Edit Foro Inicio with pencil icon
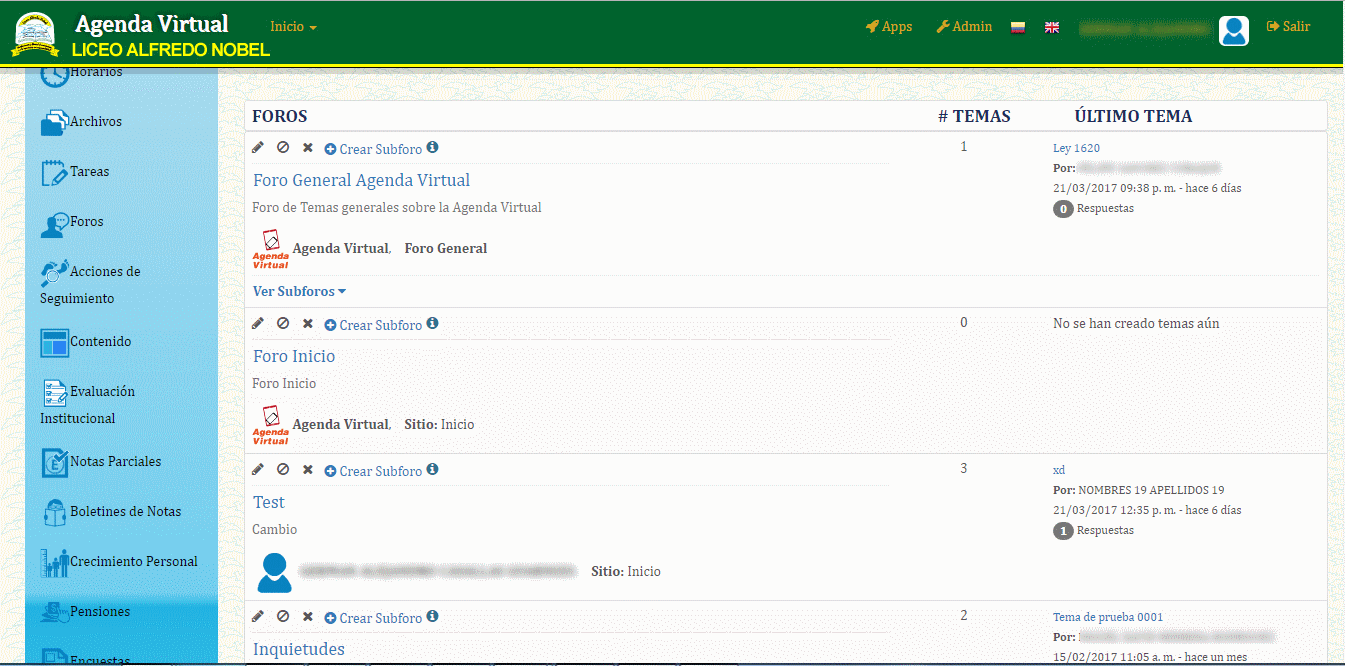Viewport: 1345px width, 666px height. pos(258,324)
